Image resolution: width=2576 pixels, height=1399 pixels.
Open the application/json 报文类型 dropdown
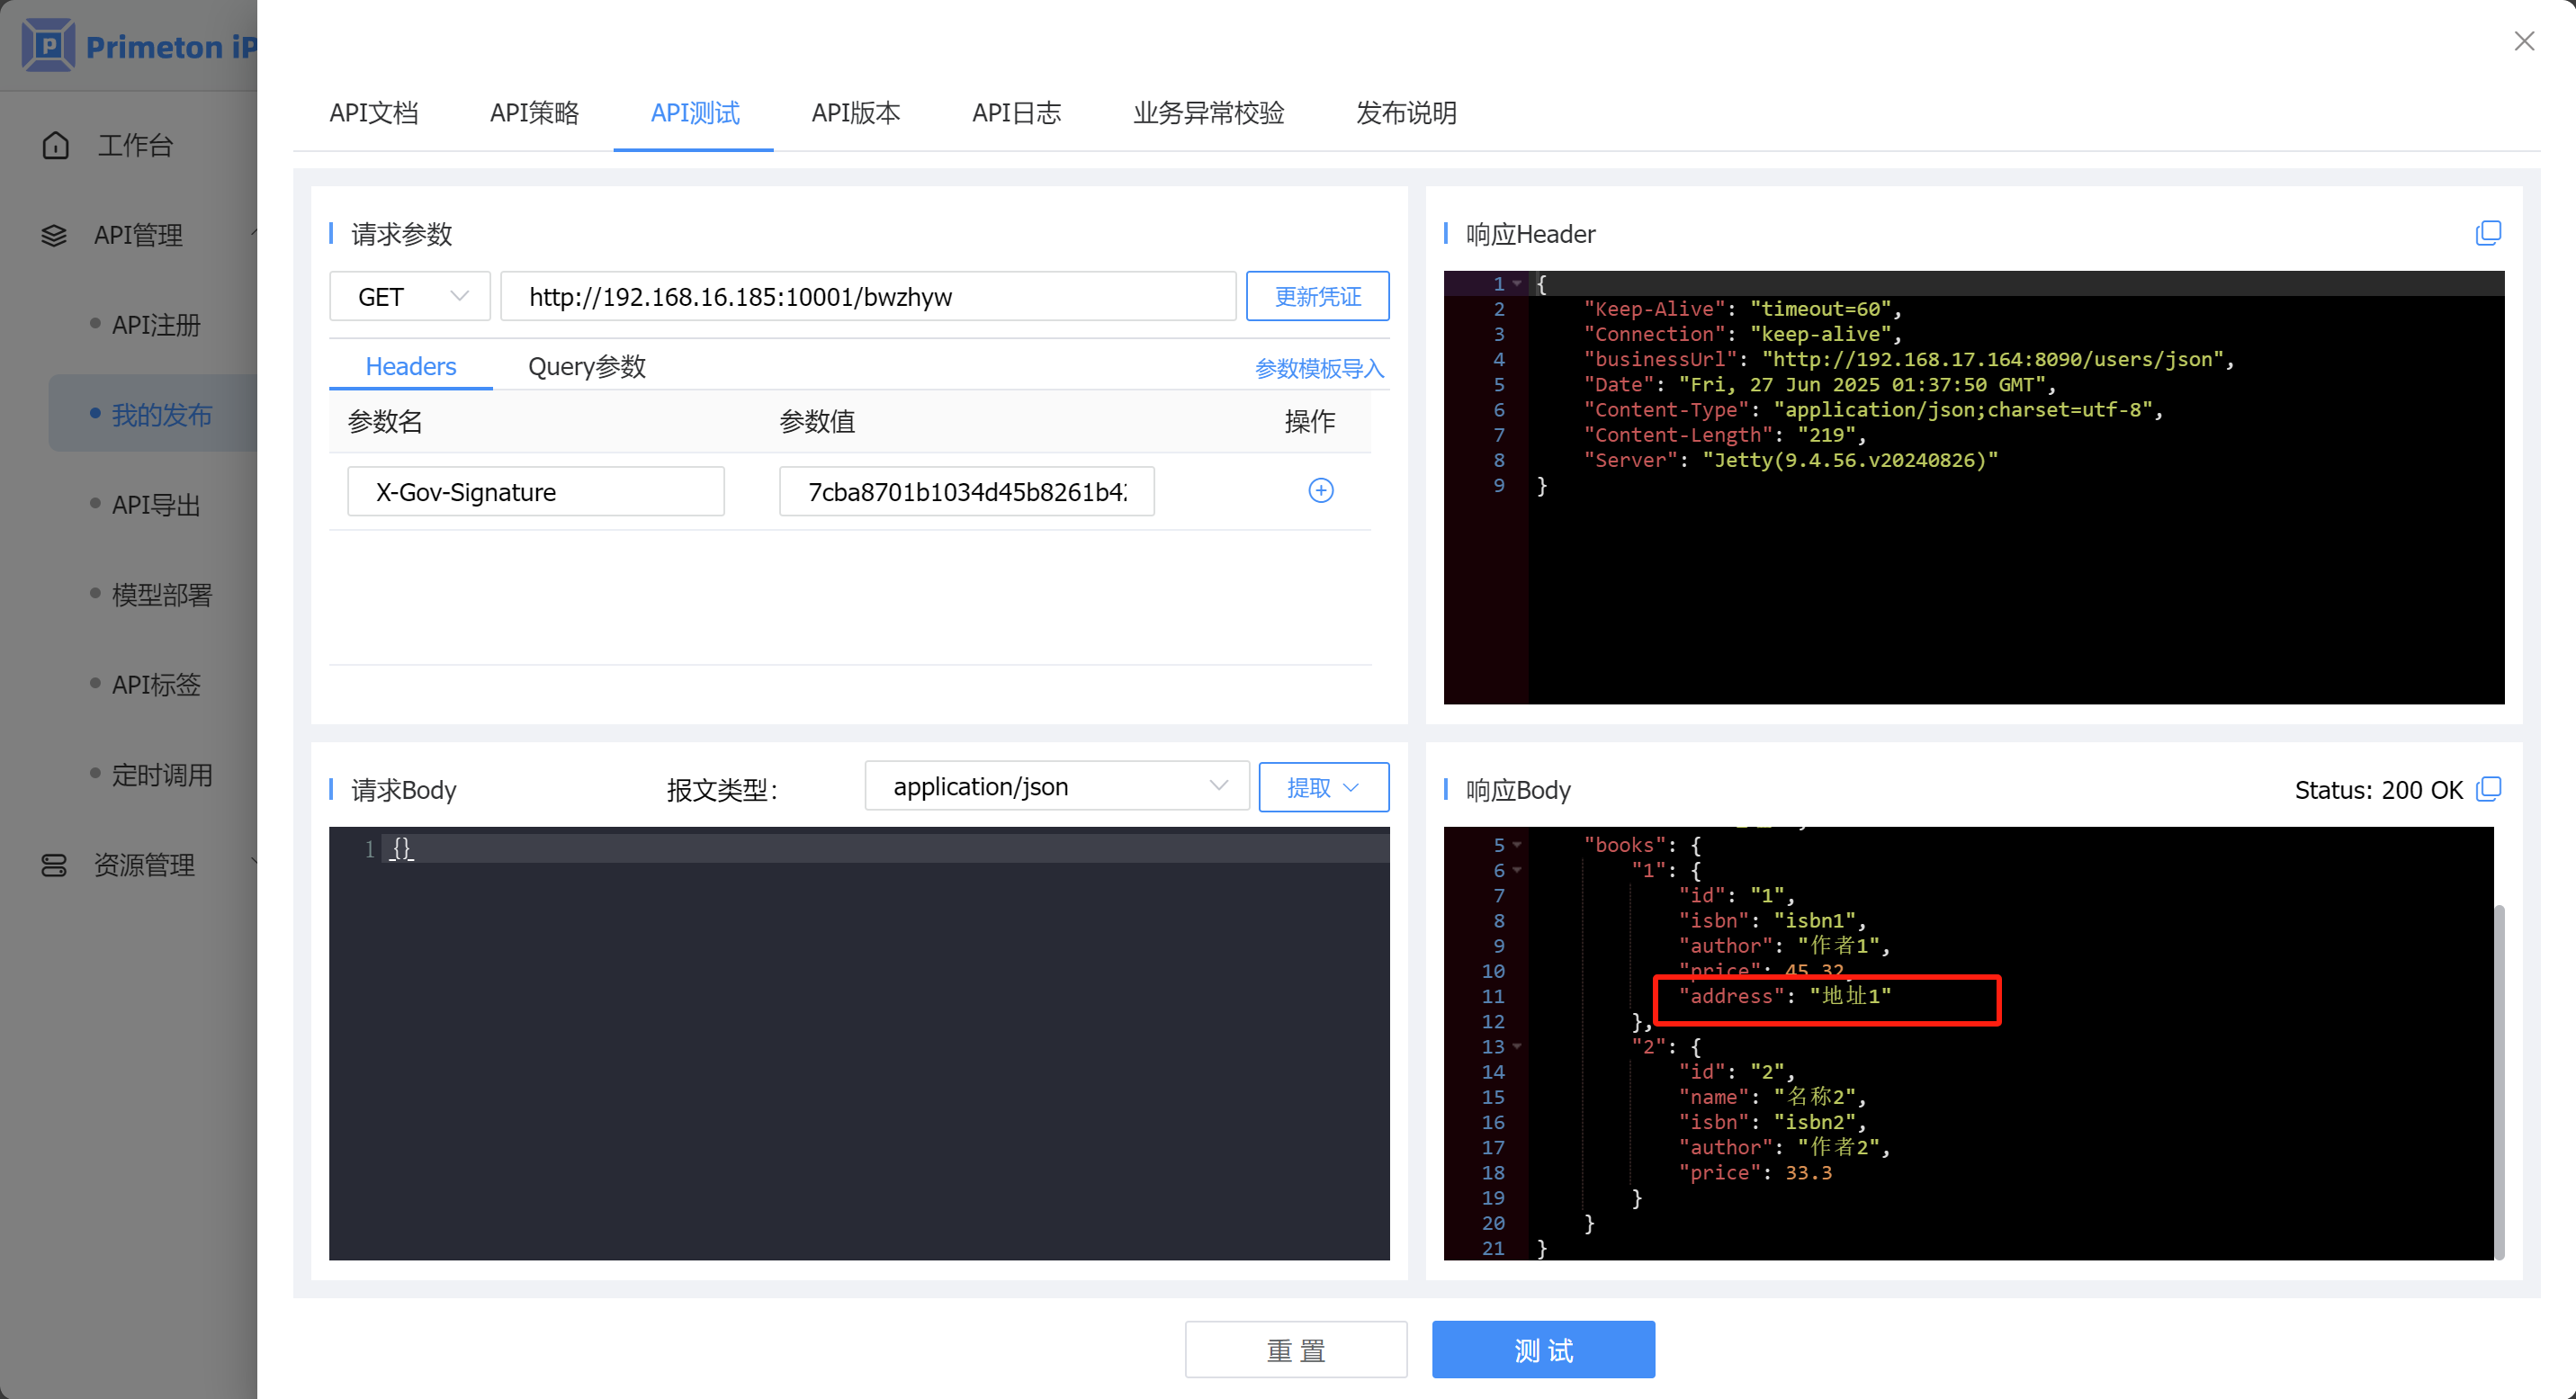point(1056,786)
